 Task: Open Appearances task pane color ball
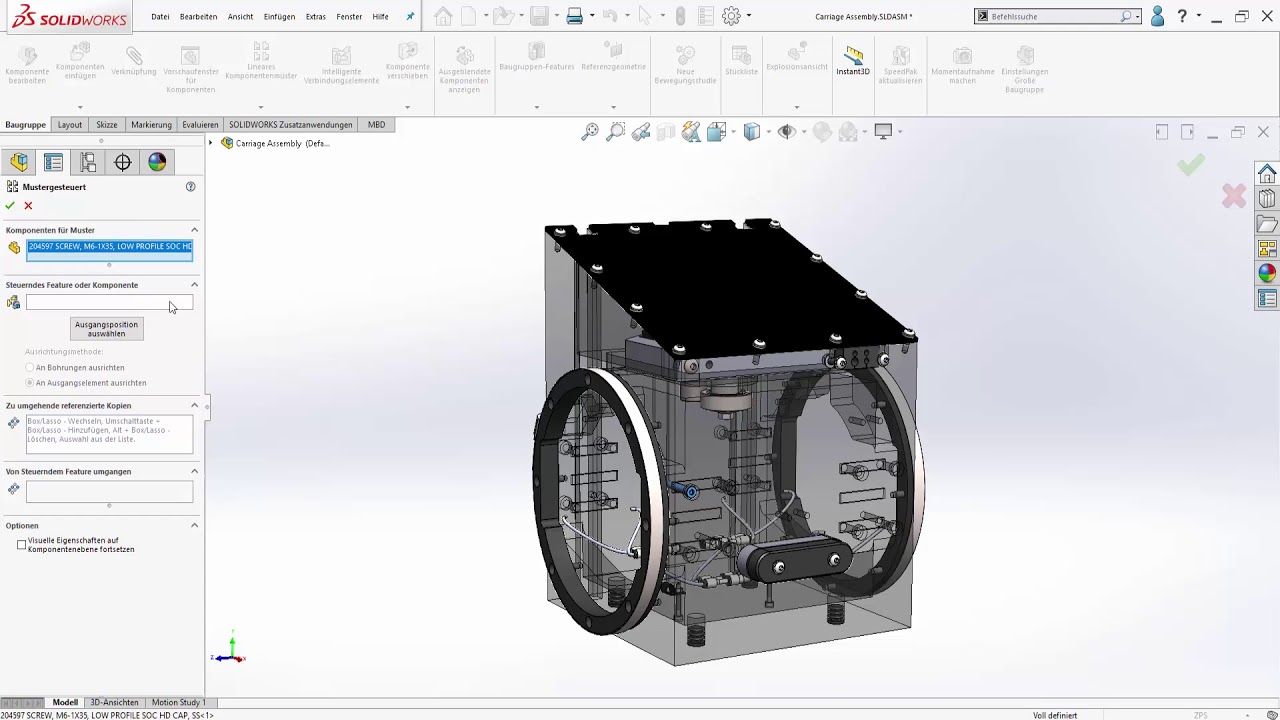point(1267,273)
